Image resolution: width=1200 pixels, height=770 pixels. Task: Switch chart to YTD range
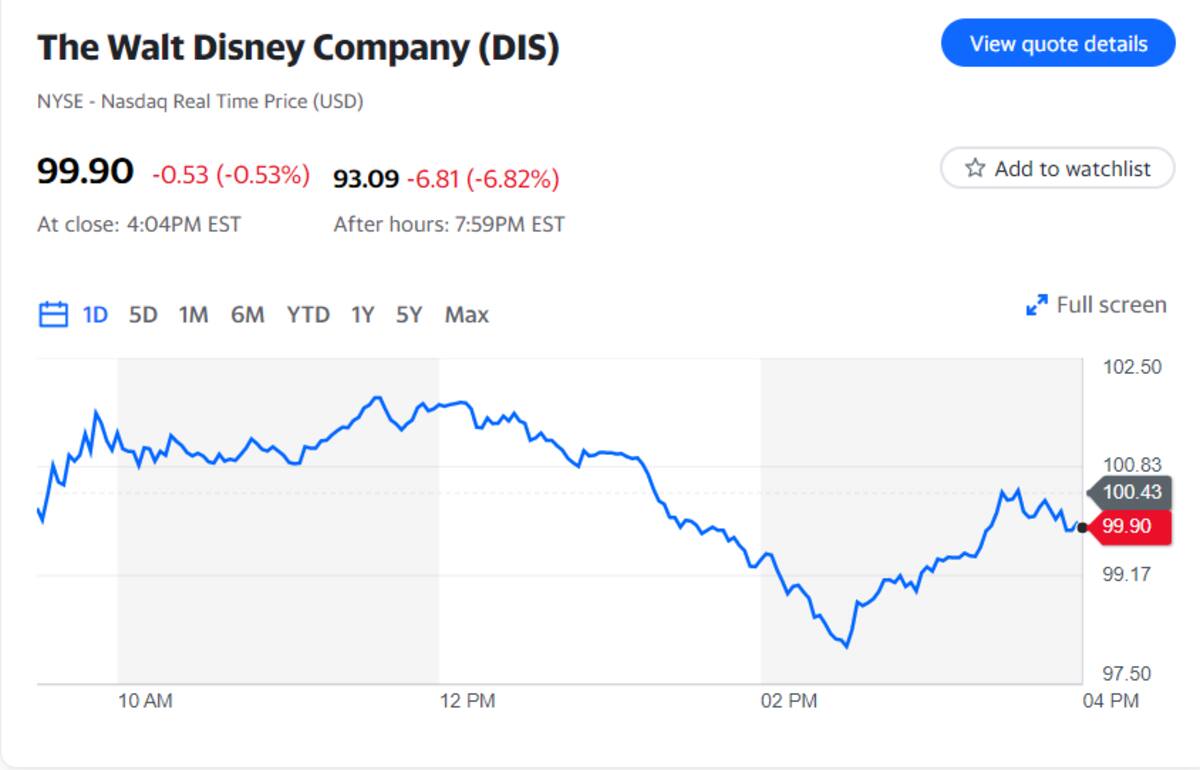tap(308, 315)
